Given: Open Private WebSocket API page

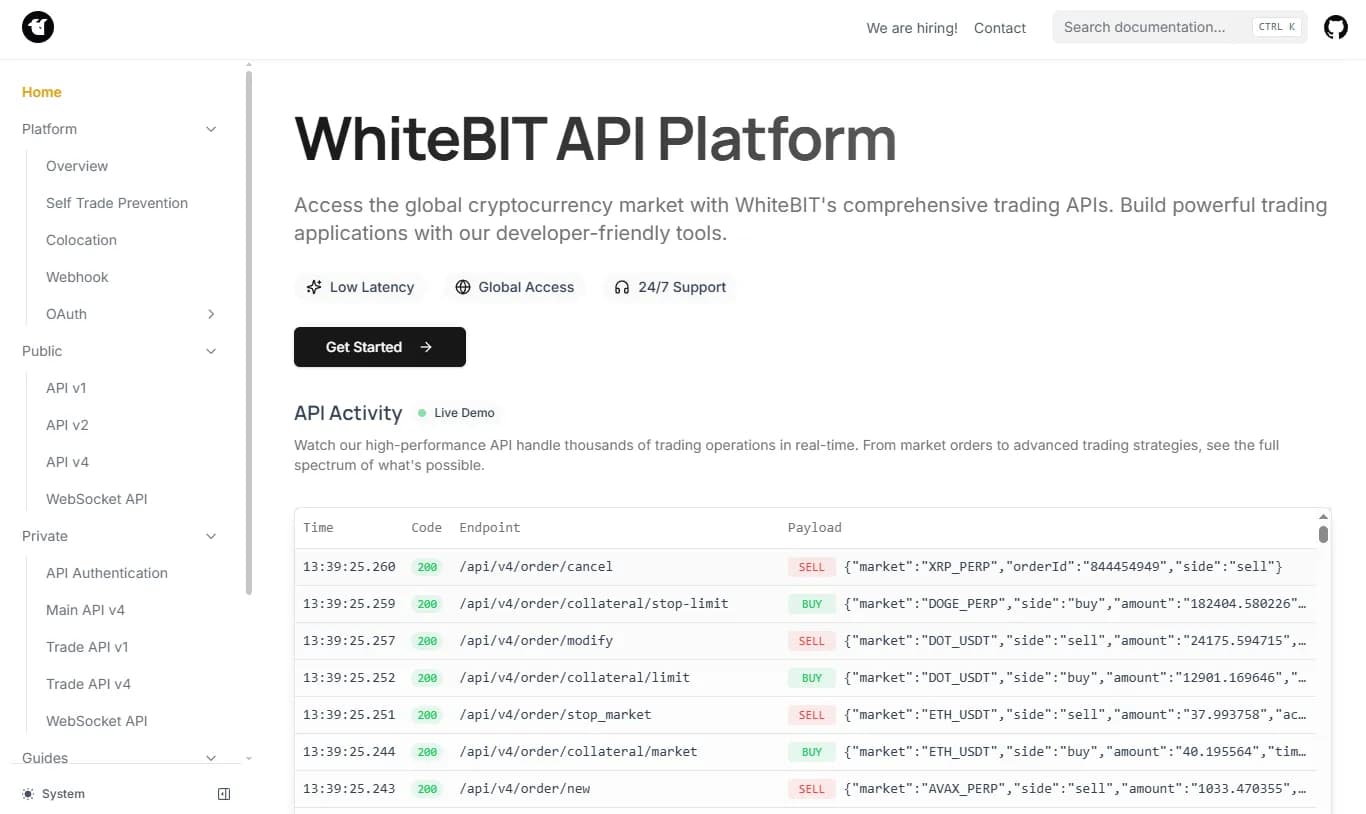Looking at the screenshot, I should 97,721.
